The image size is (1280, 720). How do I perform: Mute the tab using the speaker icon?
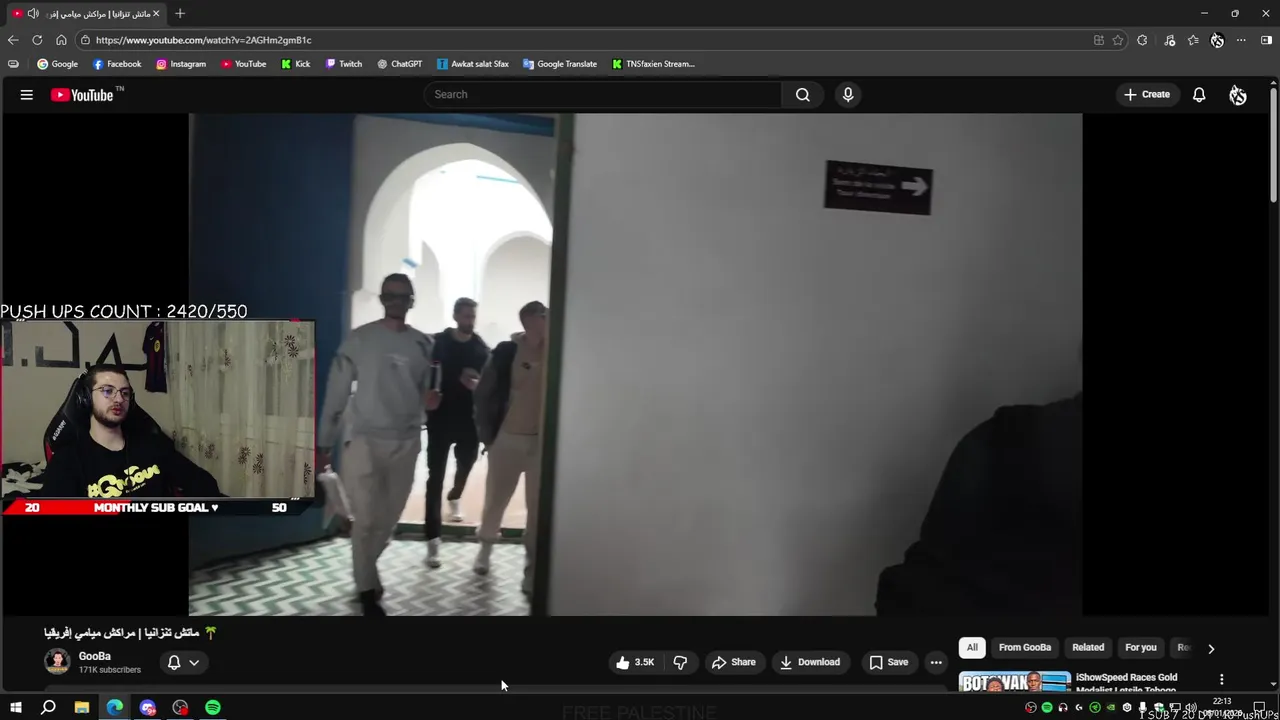[x=33, y=13]
